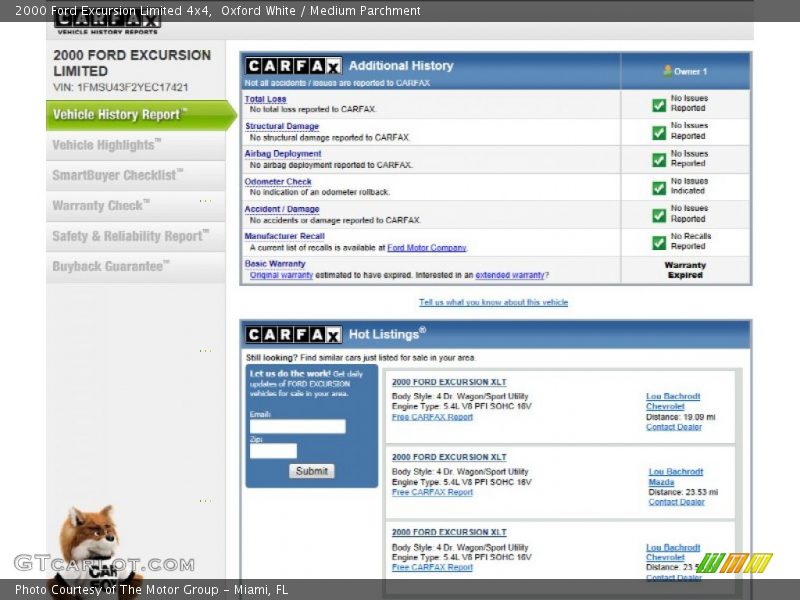800x600 pixels.
Task: Click the CARFAX logo in Hot Listings header
Action: tap(293, 335)
